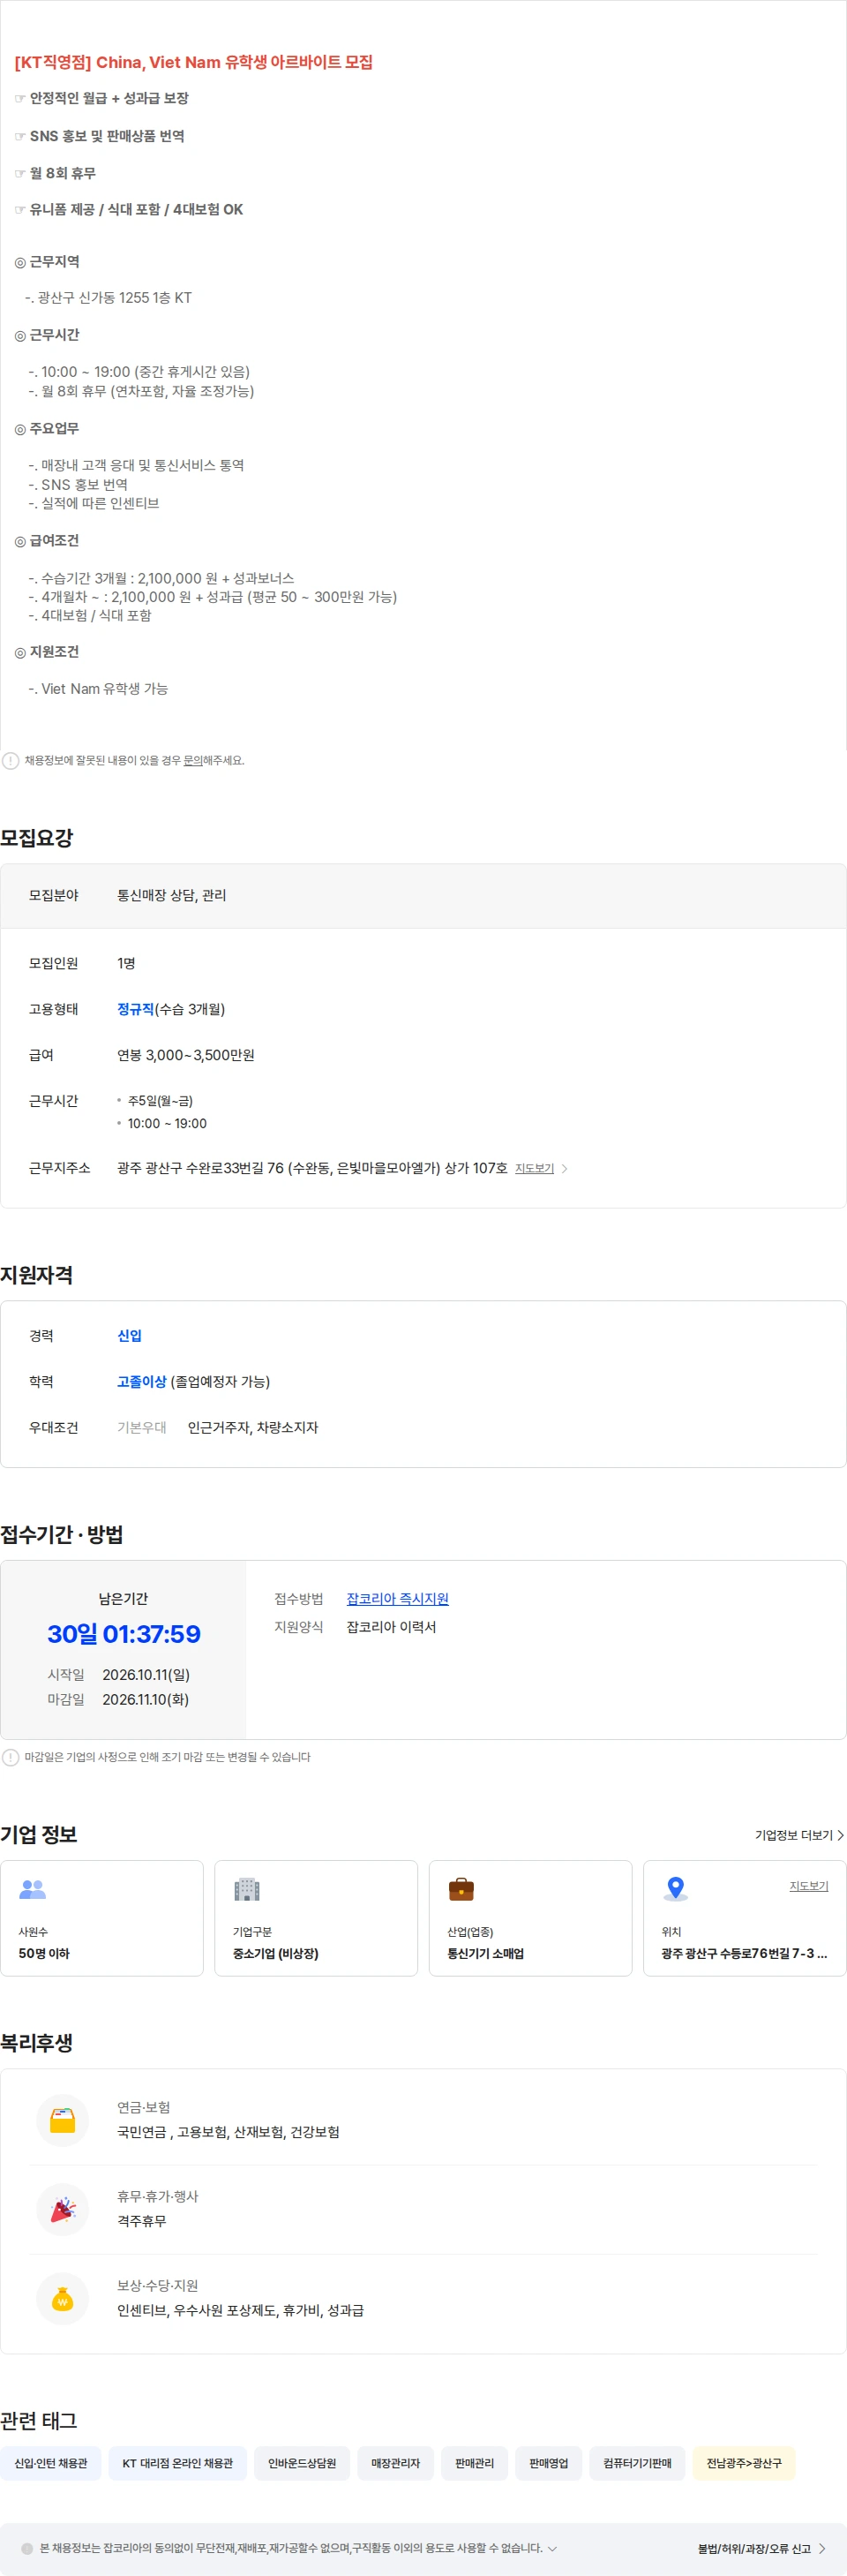The image size is (847, 2576).
Task: Click the 기업구분 building icon
Action: (x=247, y=1889)
